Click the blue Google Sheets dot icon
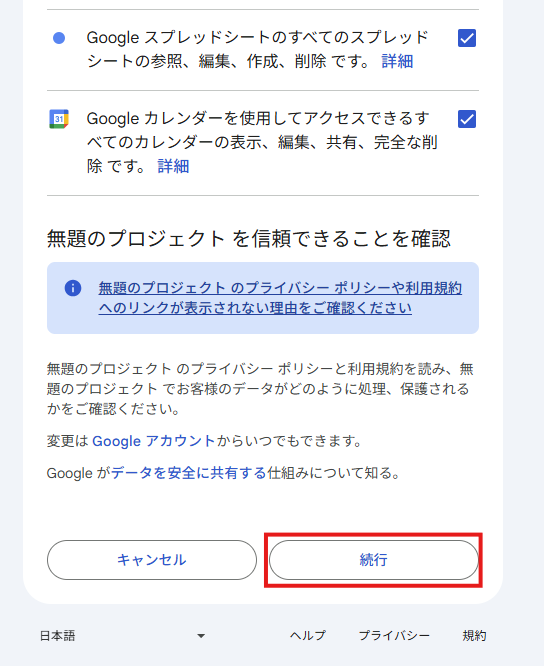The height and width of the screenshot is (666, 544). tap(59, 38)
